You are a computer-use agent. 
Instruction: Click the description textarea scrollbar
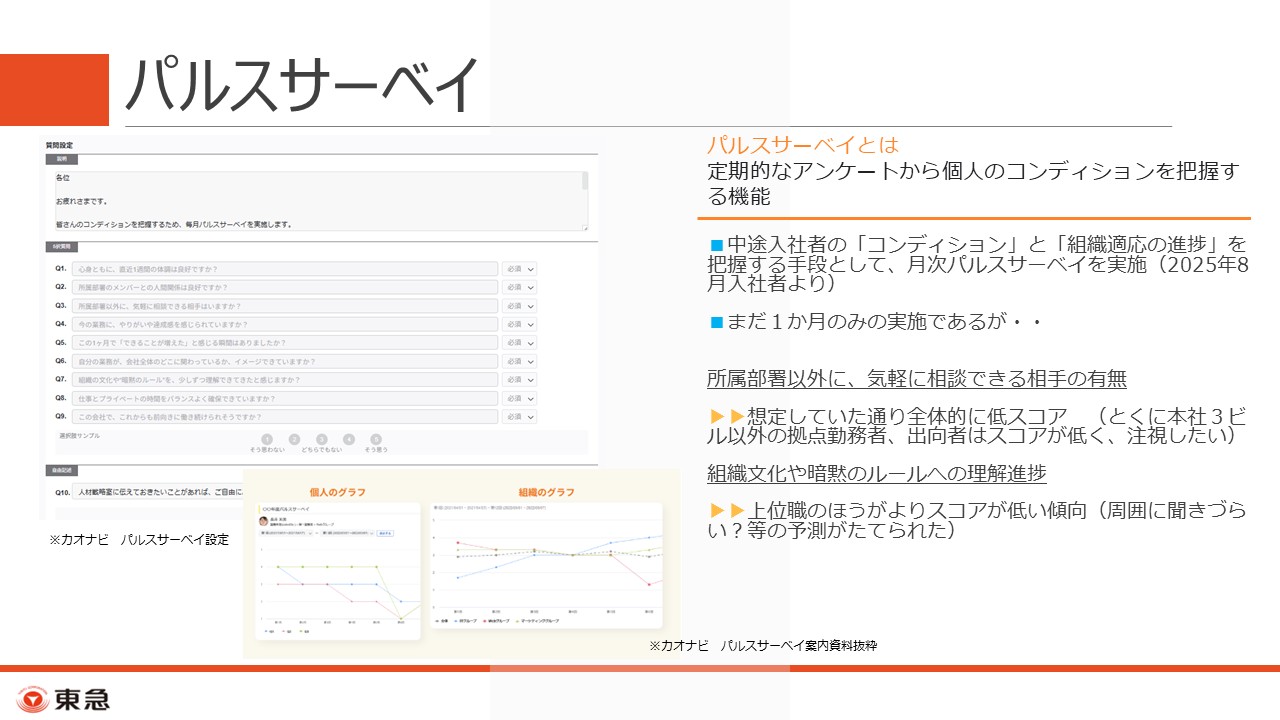585,182
